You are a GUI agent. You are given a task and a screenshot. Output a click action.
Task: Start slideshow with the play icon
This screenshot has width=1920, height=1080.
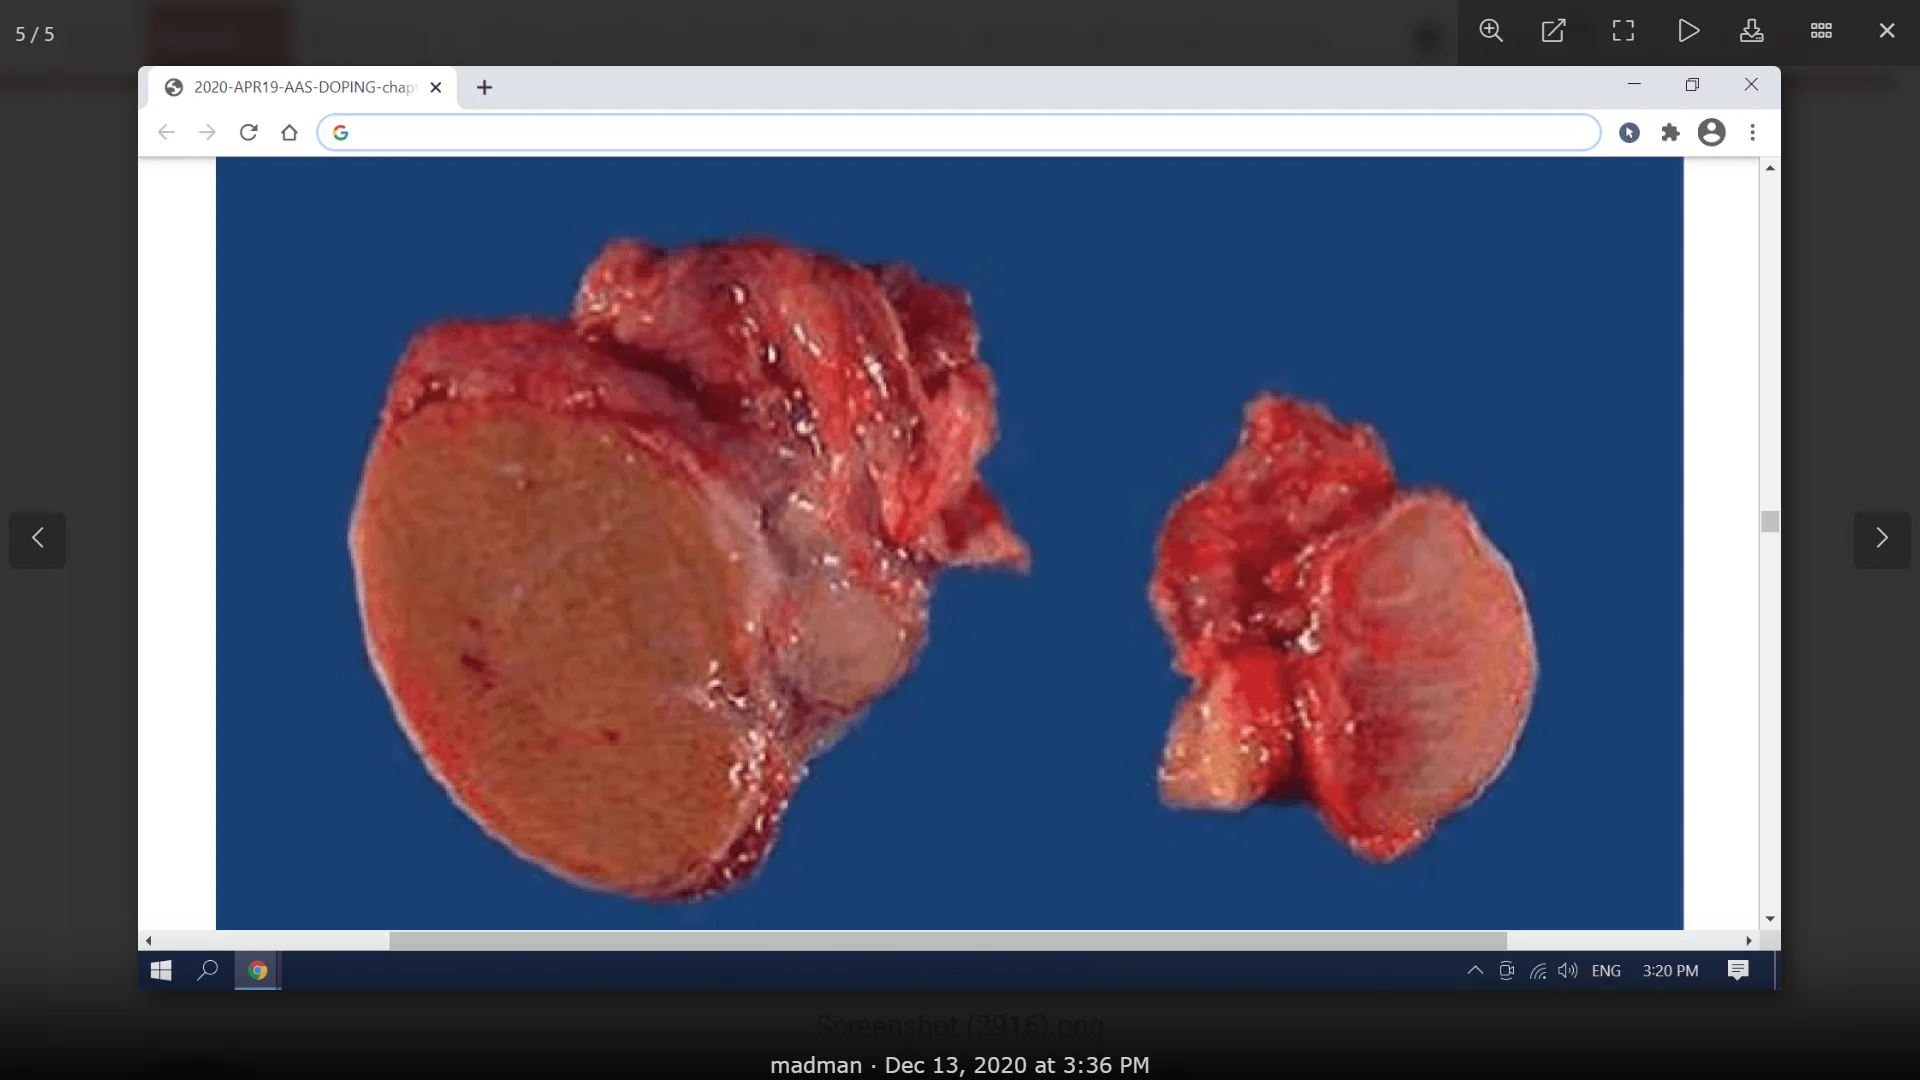[x=1688, y=31]
